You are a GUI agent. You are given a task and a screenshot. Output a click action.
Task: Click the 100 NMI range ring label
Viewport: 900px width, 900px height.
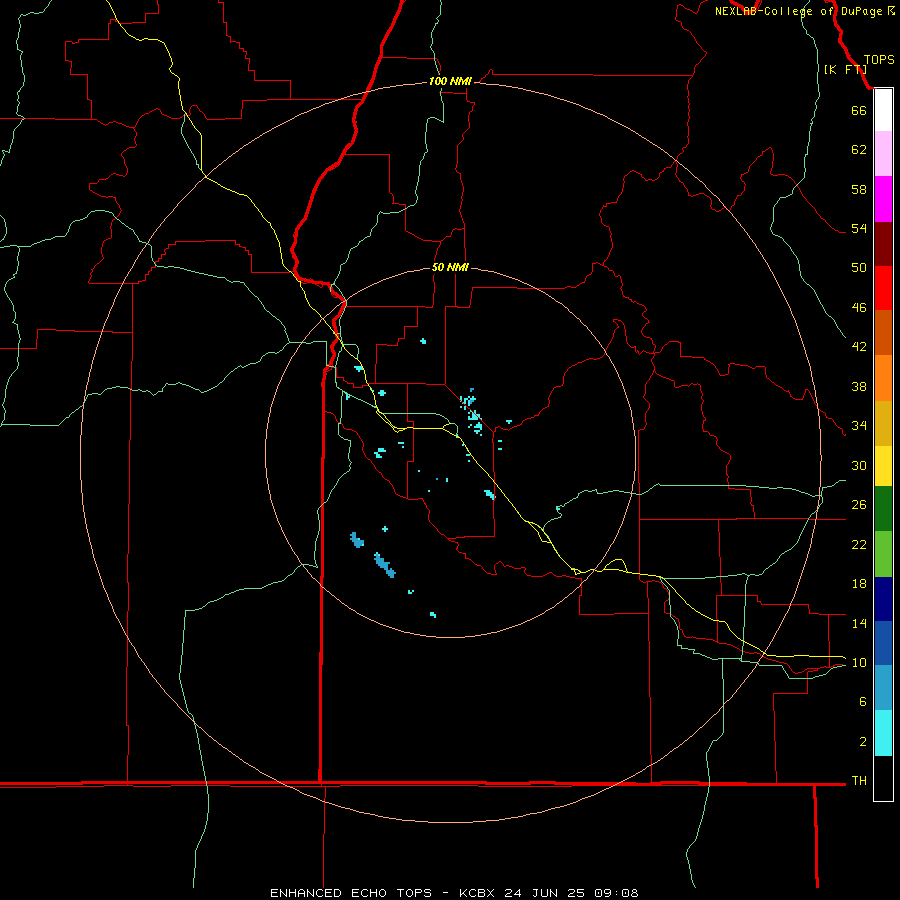tap(450, 82)
